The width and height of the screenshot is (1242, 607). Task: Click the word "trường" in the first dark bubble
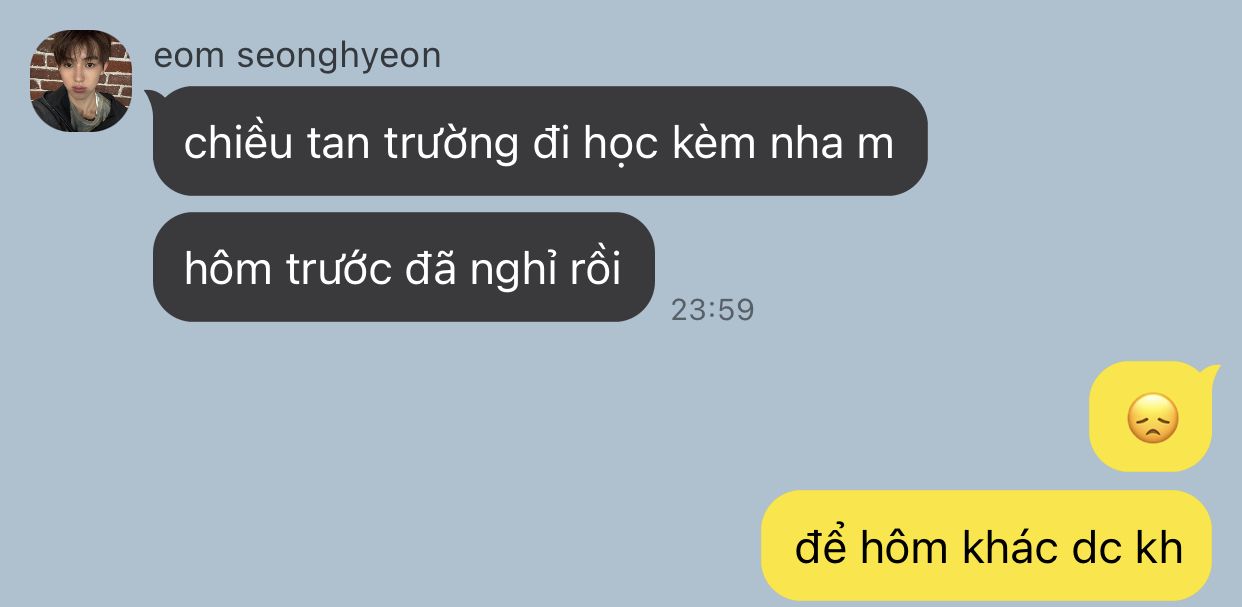(451, 146)
